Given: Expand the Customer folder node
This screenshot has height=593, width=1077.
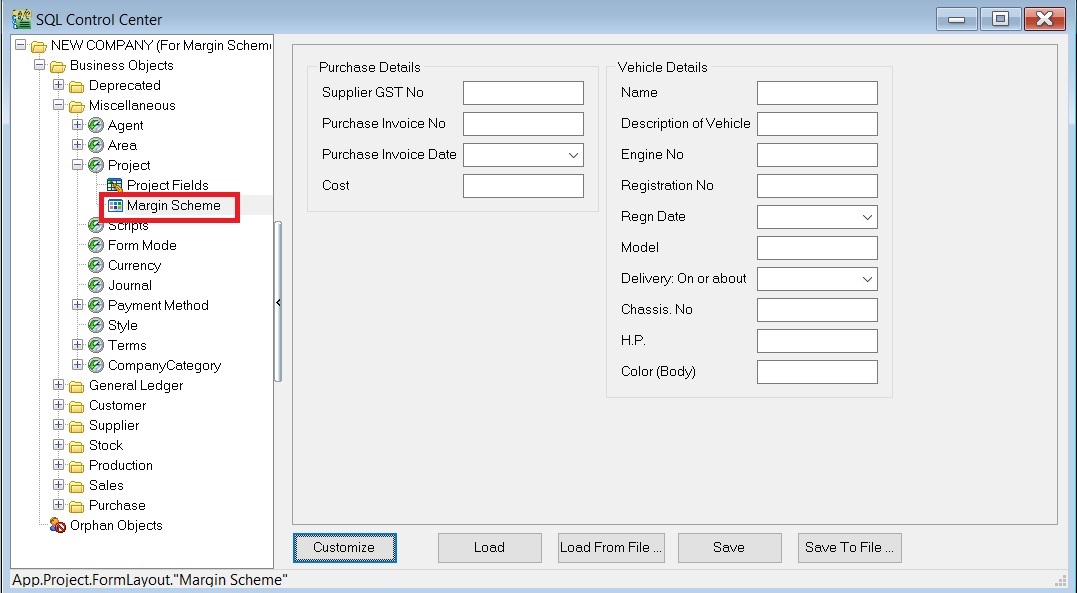Looking at the screenshot, I should tap(59, 405).
